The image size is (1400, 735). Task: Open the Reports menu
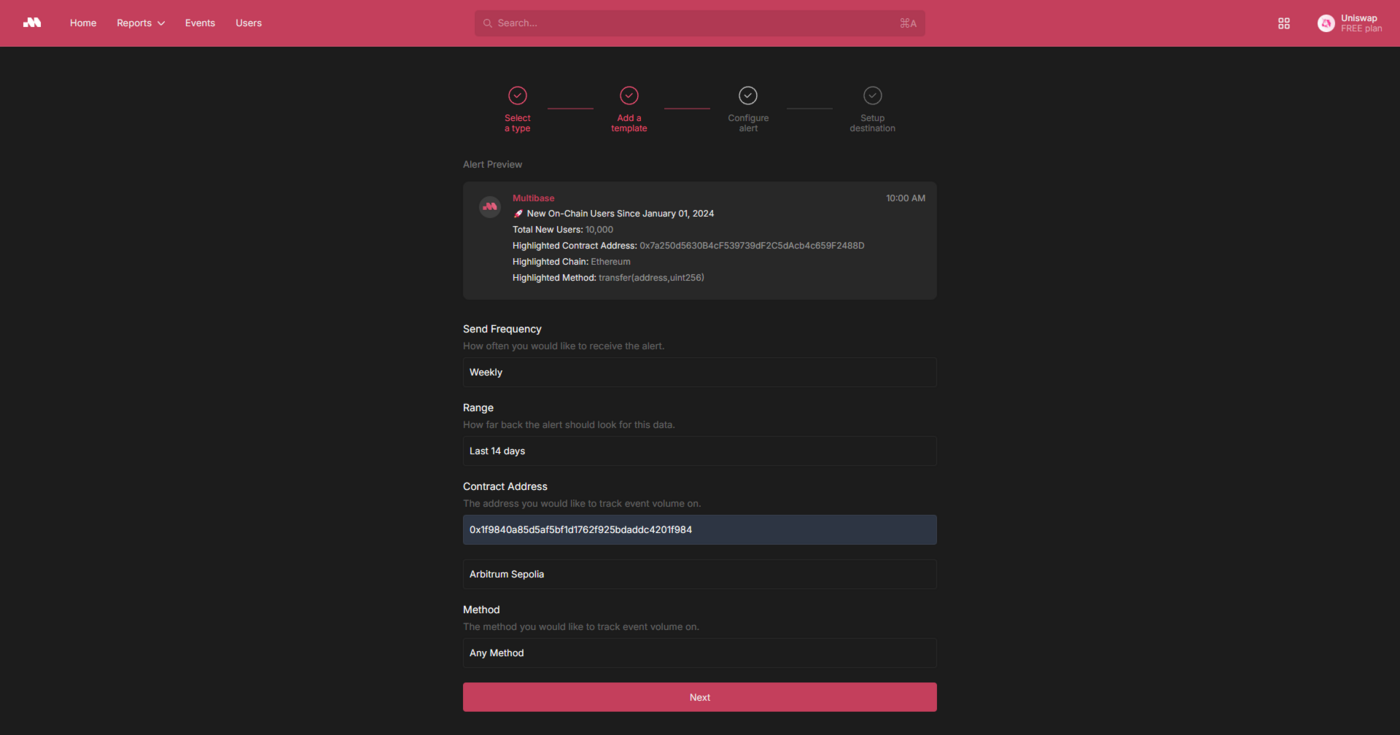[x=141, y=23]
